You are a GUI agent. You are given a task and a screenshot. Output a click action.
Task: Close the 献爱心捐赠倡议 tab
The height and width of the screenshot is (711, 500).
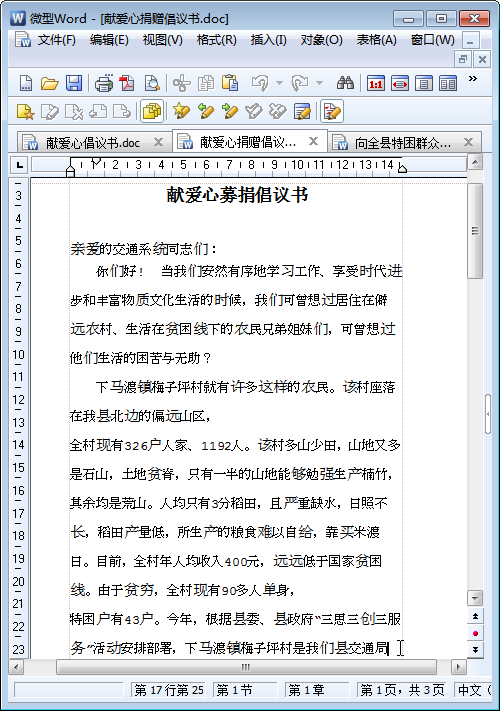(313, 141)
